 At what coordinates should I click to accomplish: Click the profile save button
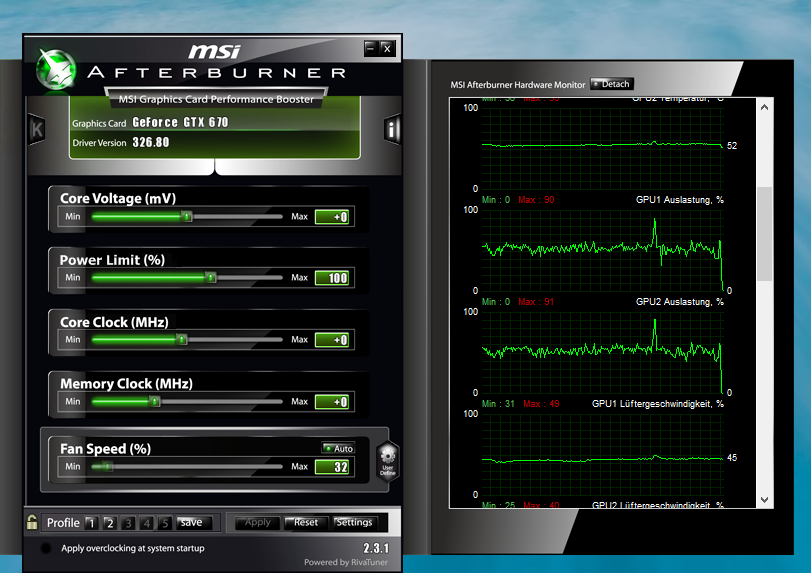pos(193,523)
